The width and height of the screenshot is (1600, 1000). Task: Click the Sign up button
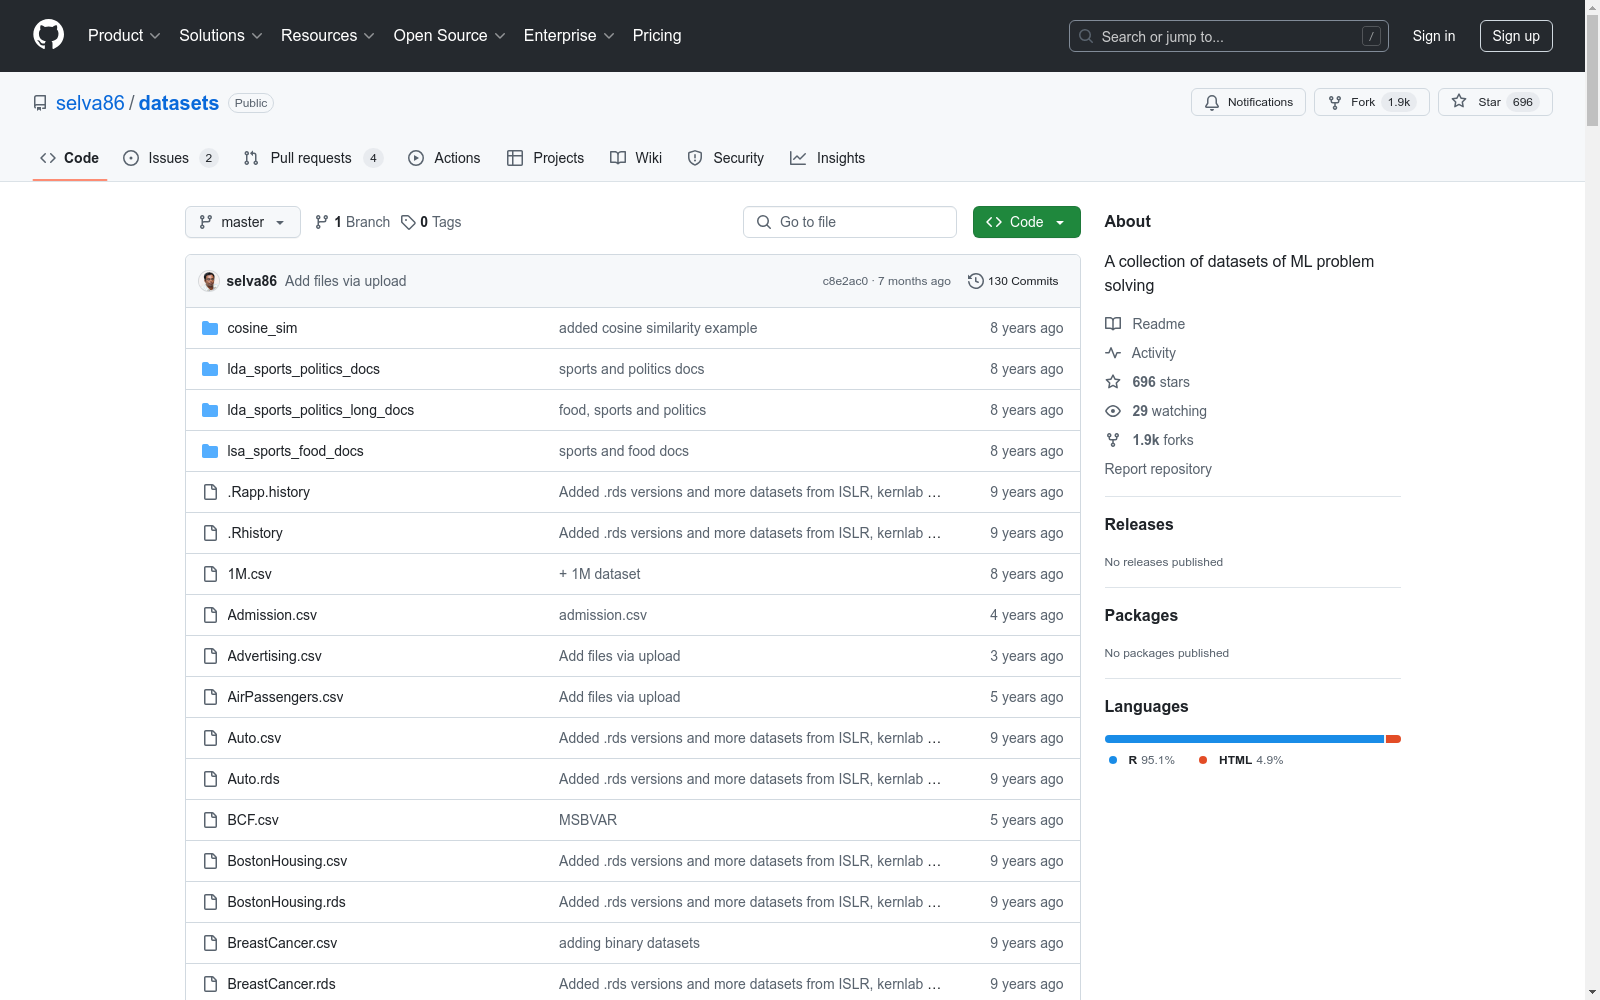tap(1516, 36)
